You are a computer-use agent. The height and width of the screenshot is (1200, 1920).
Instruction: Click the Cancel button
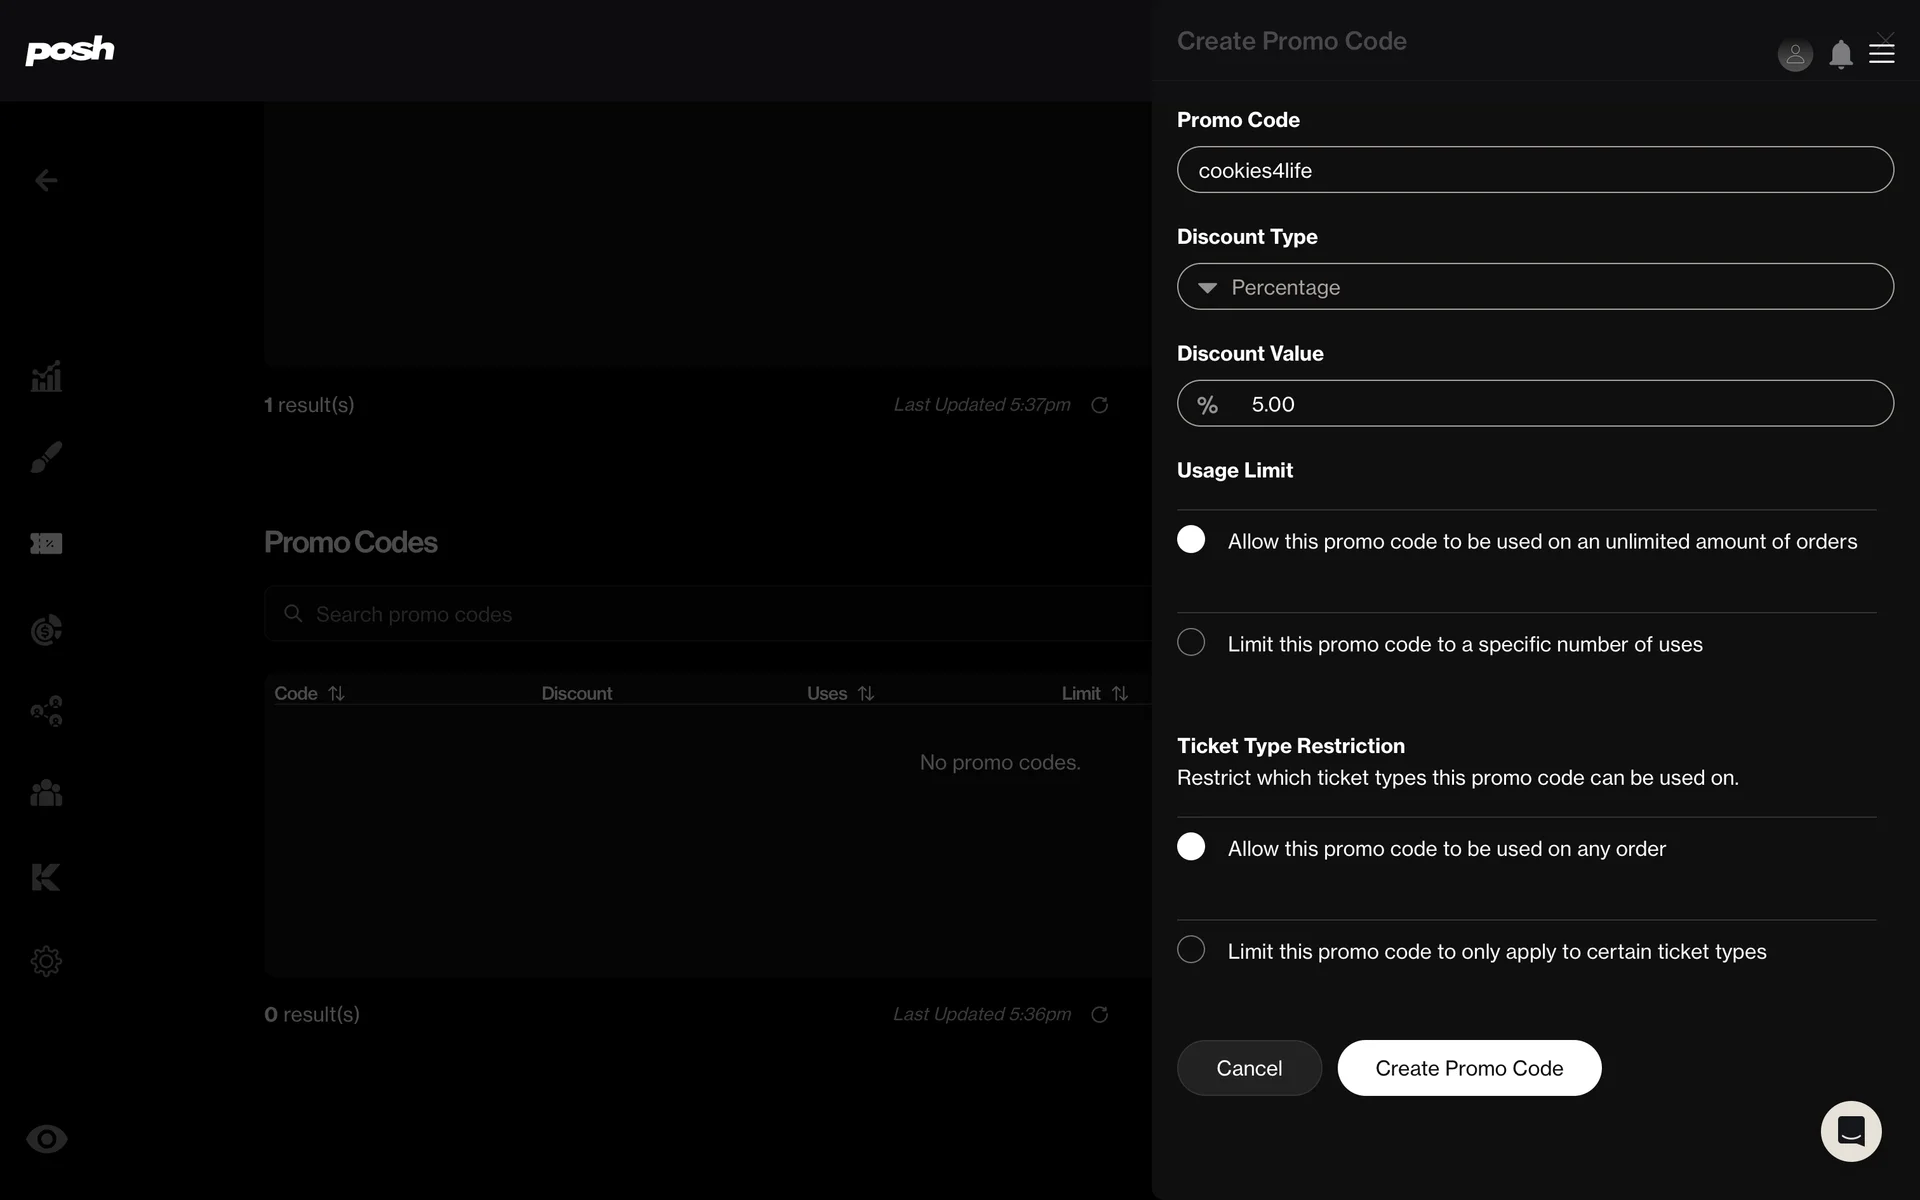tap(1248, 1068)
